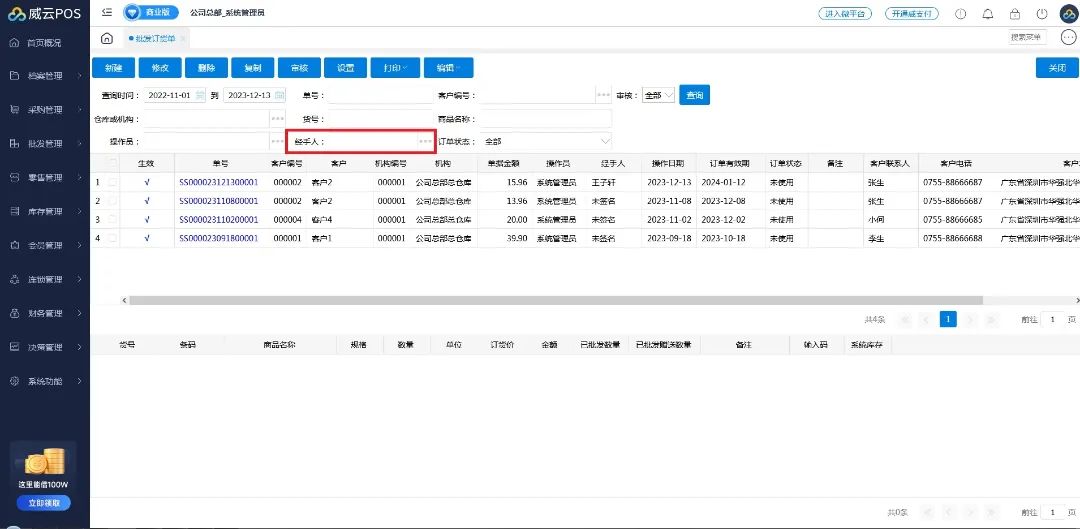
Task: Expand 批发管理 in the left sidebar
Action: tap(45, 144)
